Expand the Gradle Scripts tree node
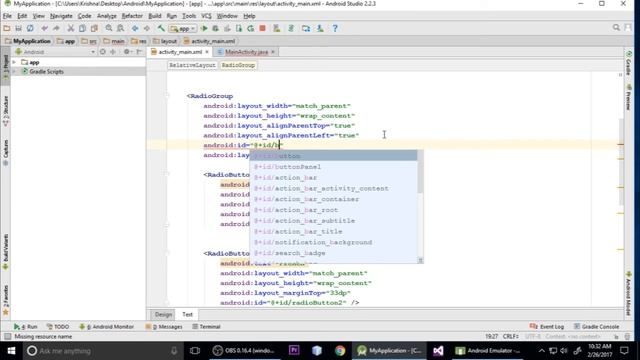640x360 pixels. [15, 71]
